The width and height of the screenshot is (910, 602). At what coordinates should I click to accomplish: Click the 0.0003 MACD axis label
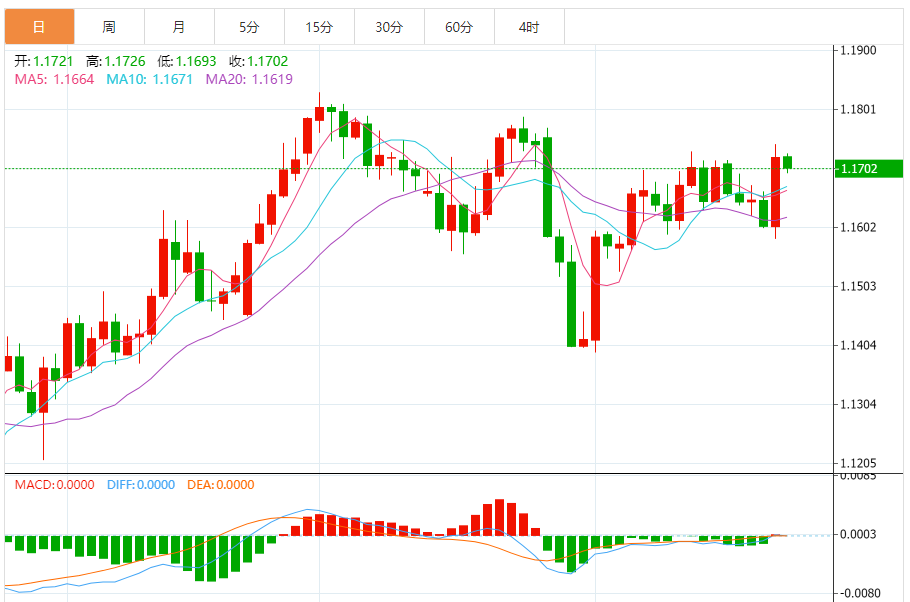[858, 534]
